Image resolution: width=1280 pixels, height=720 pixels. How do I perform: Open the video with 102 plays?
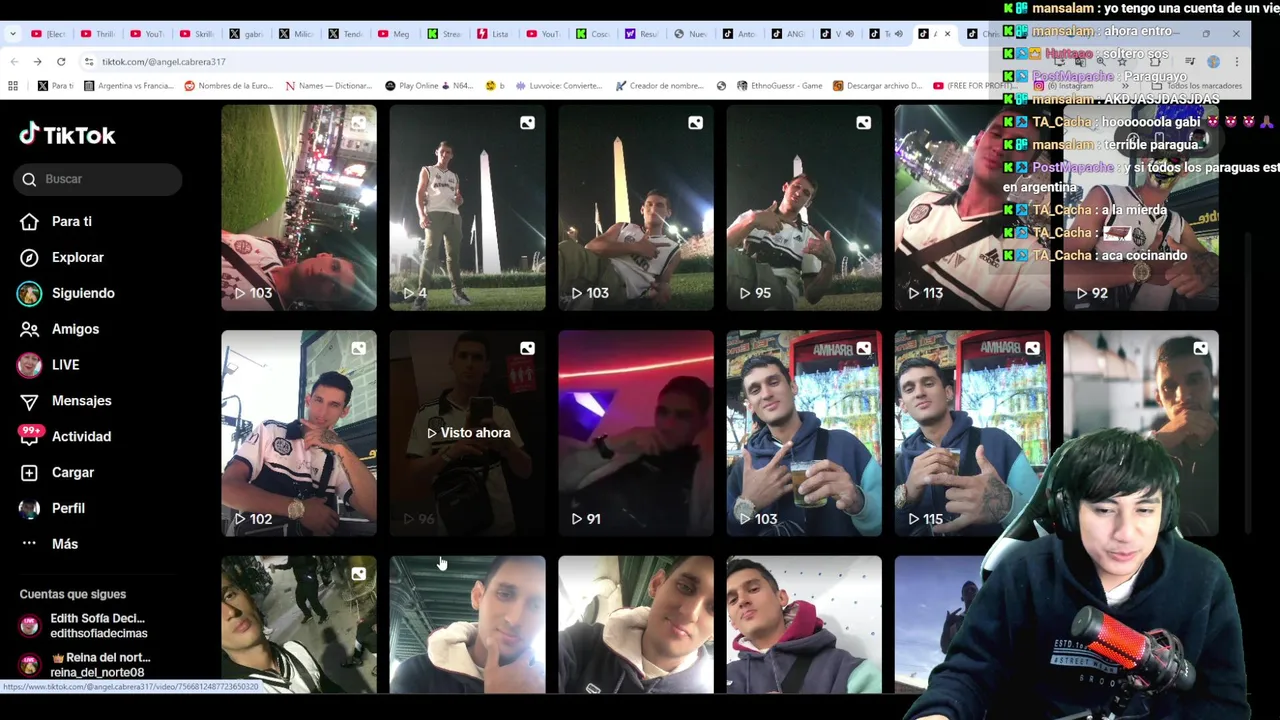pyautogui.click(x=299, y=433)
